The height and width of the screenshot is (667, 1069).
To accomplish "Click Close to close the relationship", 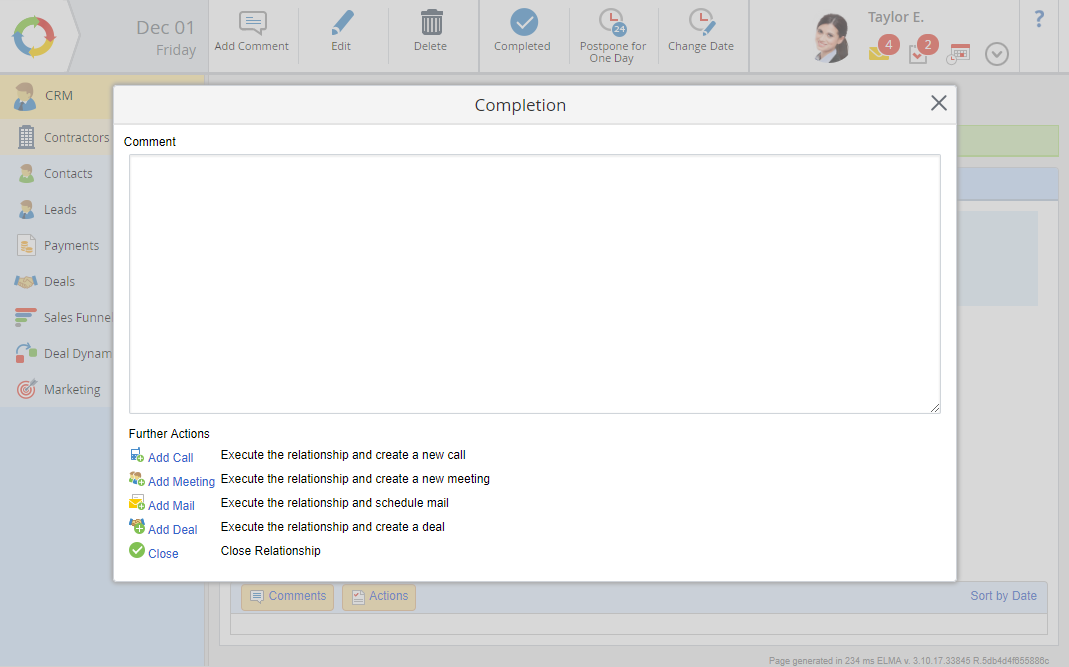I will tap(163, 553).
